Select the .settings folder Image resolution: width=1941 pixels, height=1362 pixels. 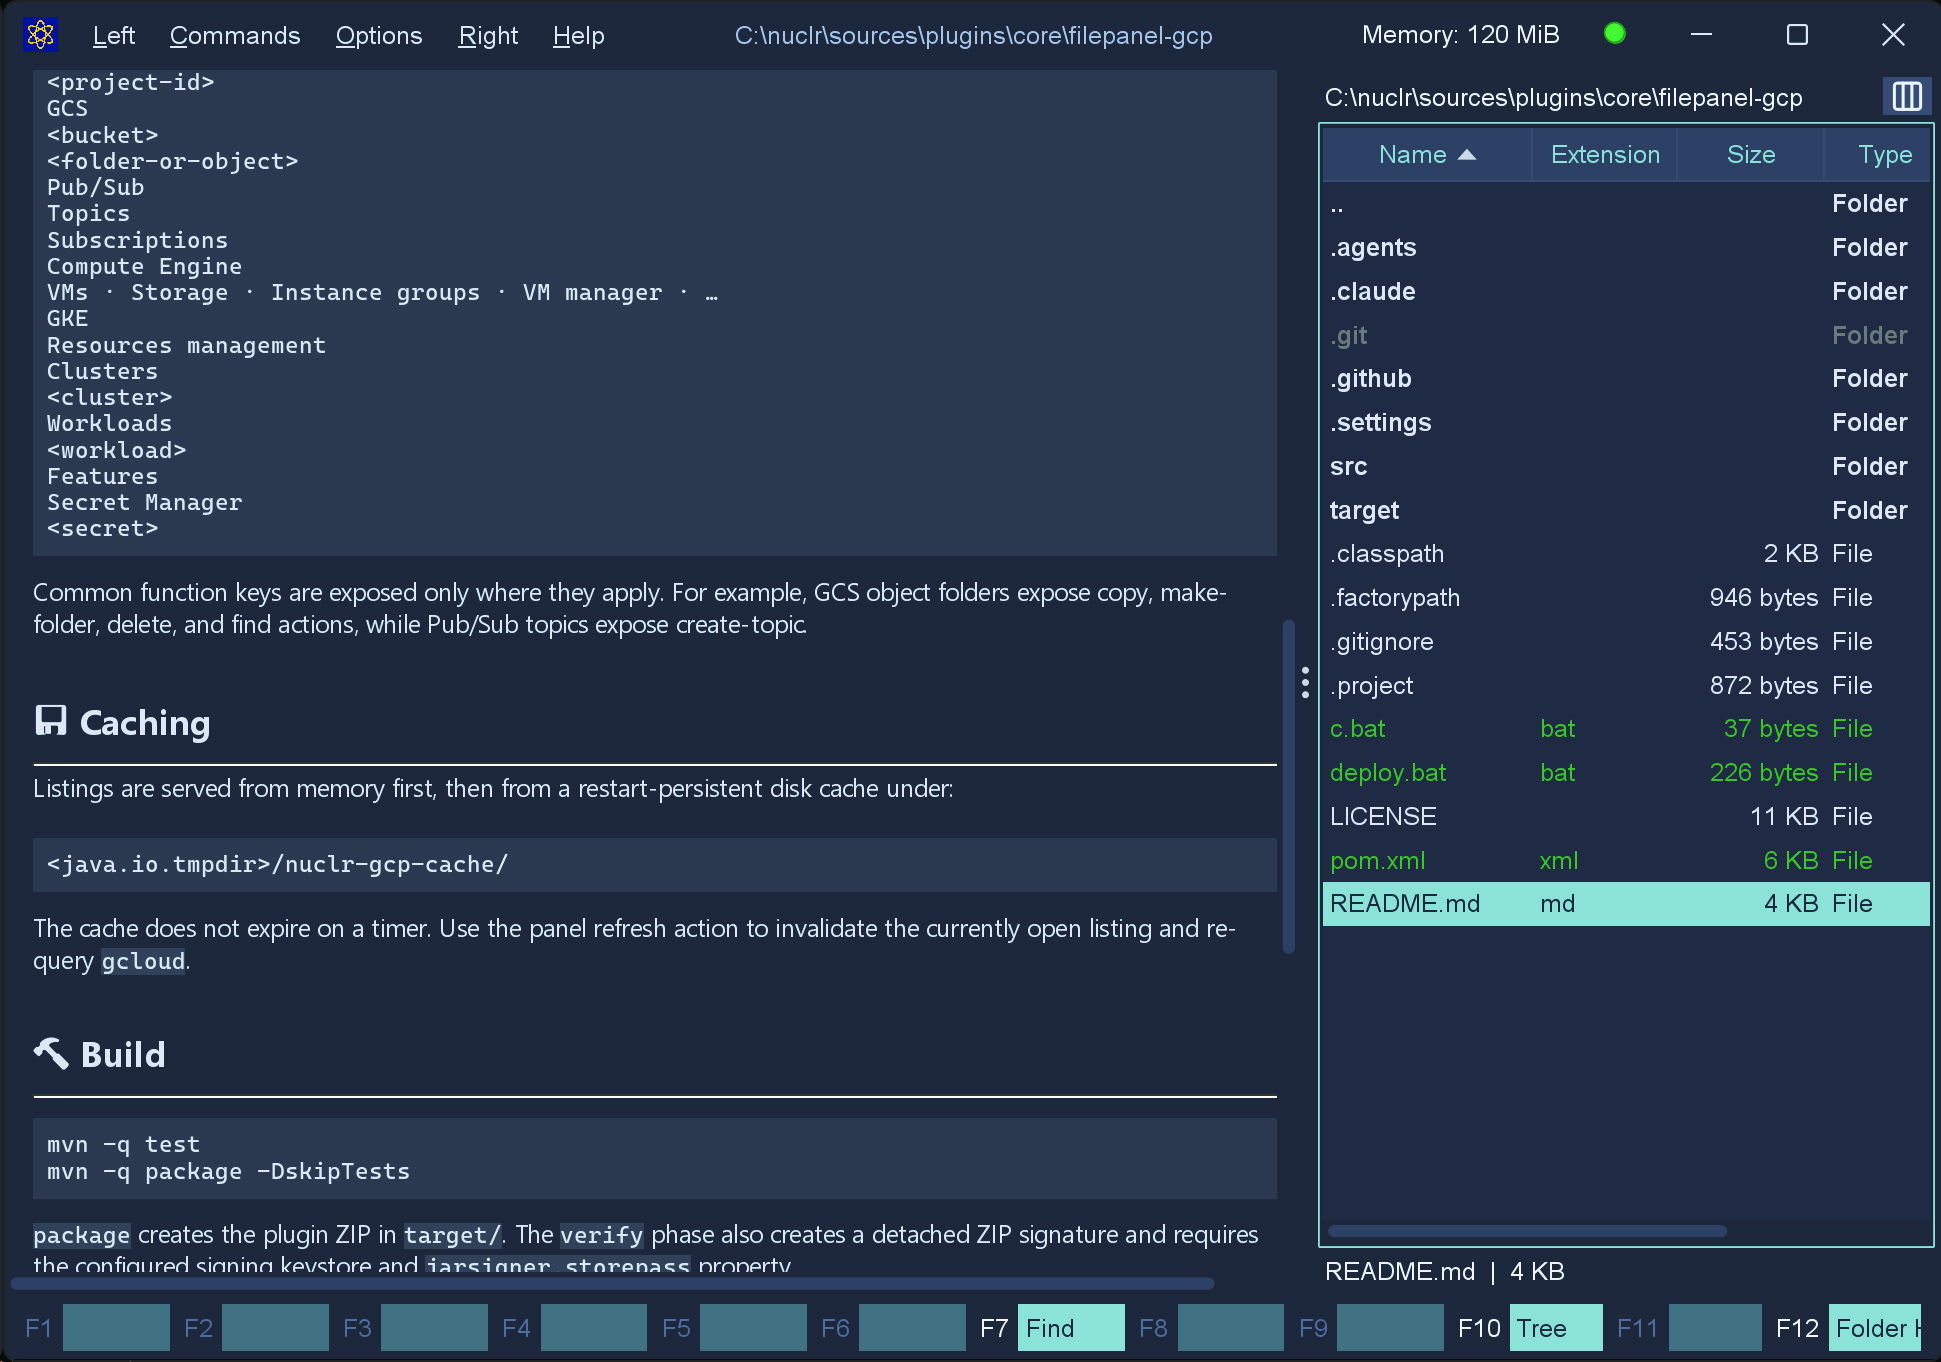(x=1626, y=423)
